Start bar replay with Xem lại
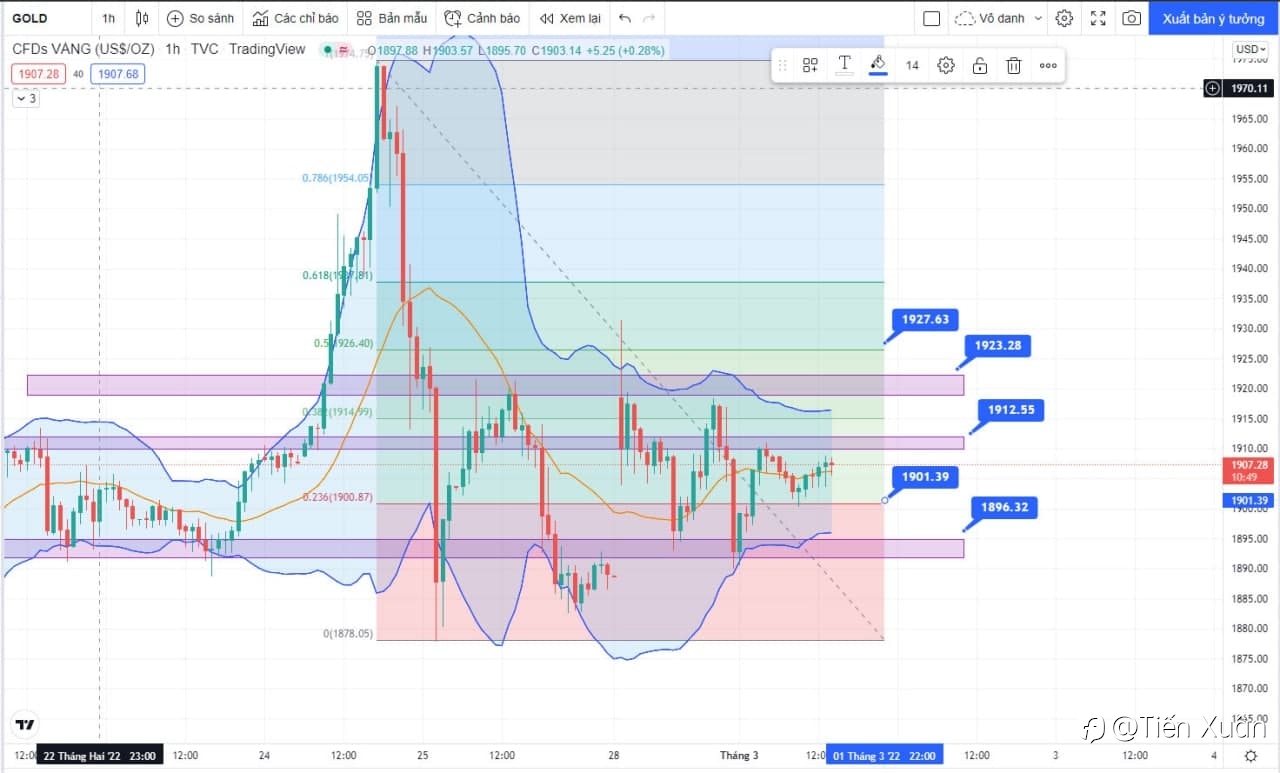This screenshot has height=773, width=1280. [x=570, y=18]
